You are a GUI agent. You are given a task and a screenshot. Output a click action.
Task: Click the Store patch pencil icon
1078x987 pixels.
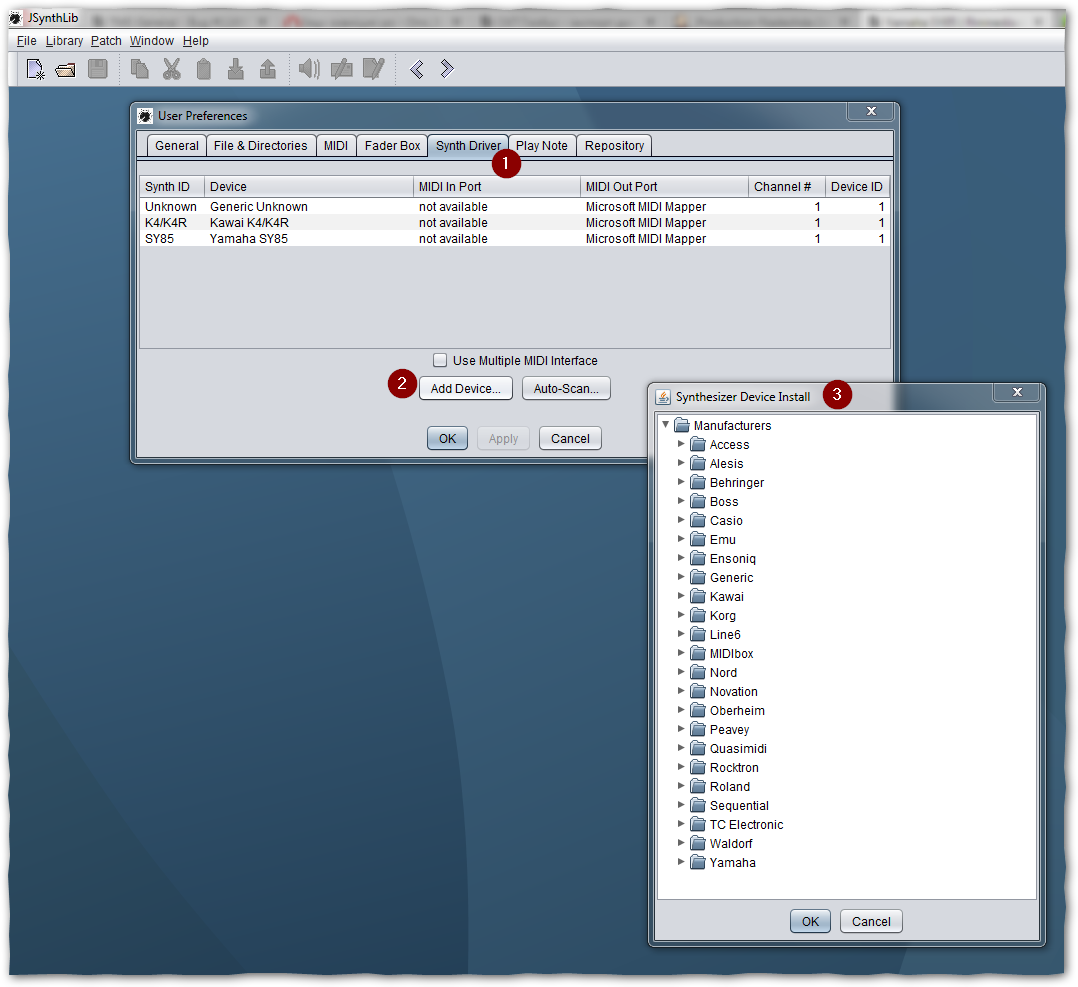pos(342,69)
